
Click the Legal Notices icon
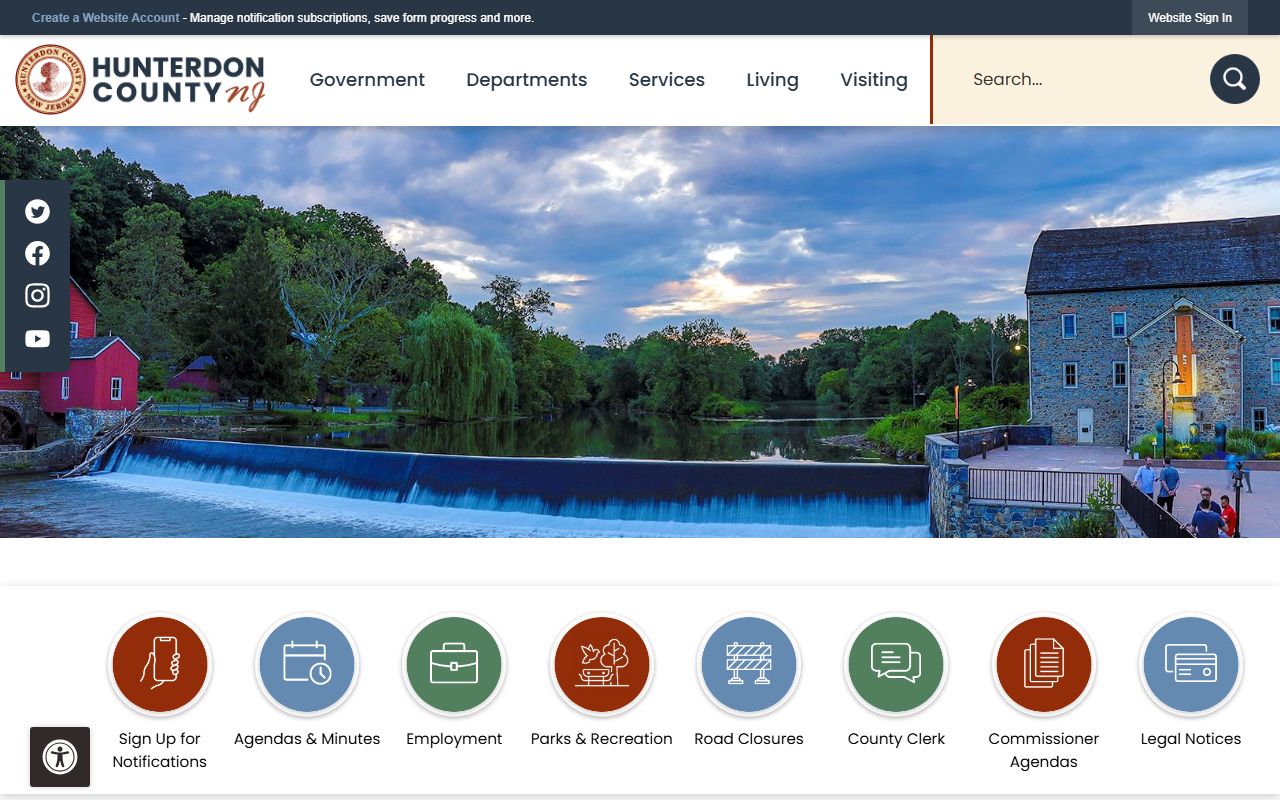coord(1190,664)
